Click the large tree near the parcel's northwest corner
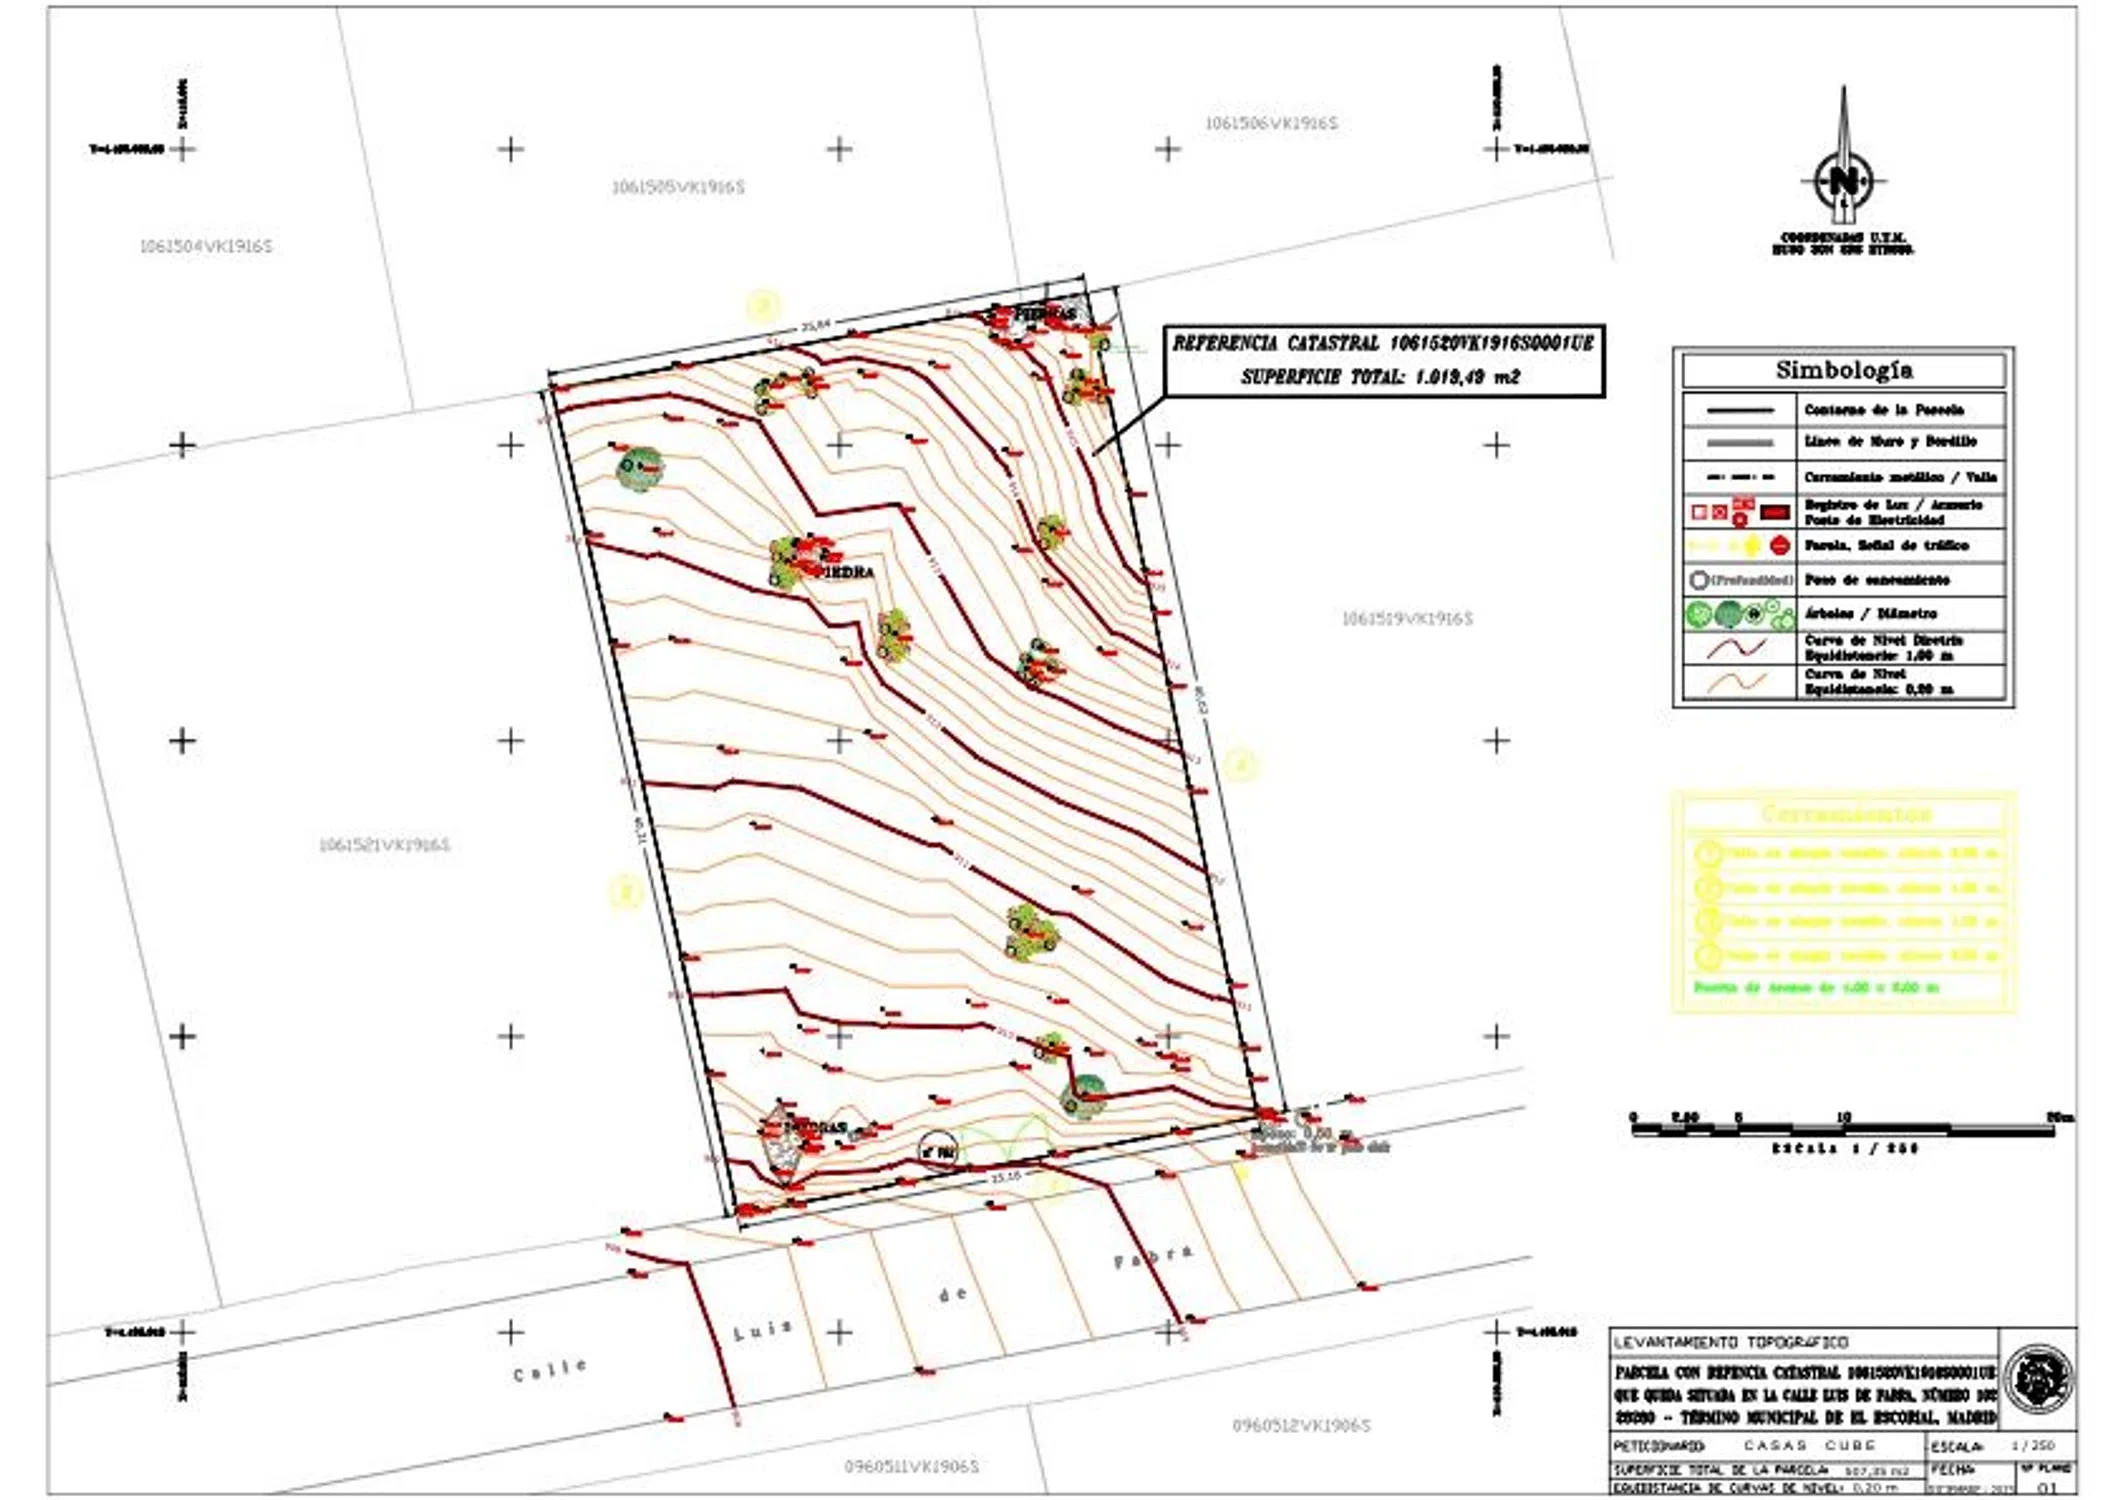This screenshot has height=1500, width=2123. [639, 468]
